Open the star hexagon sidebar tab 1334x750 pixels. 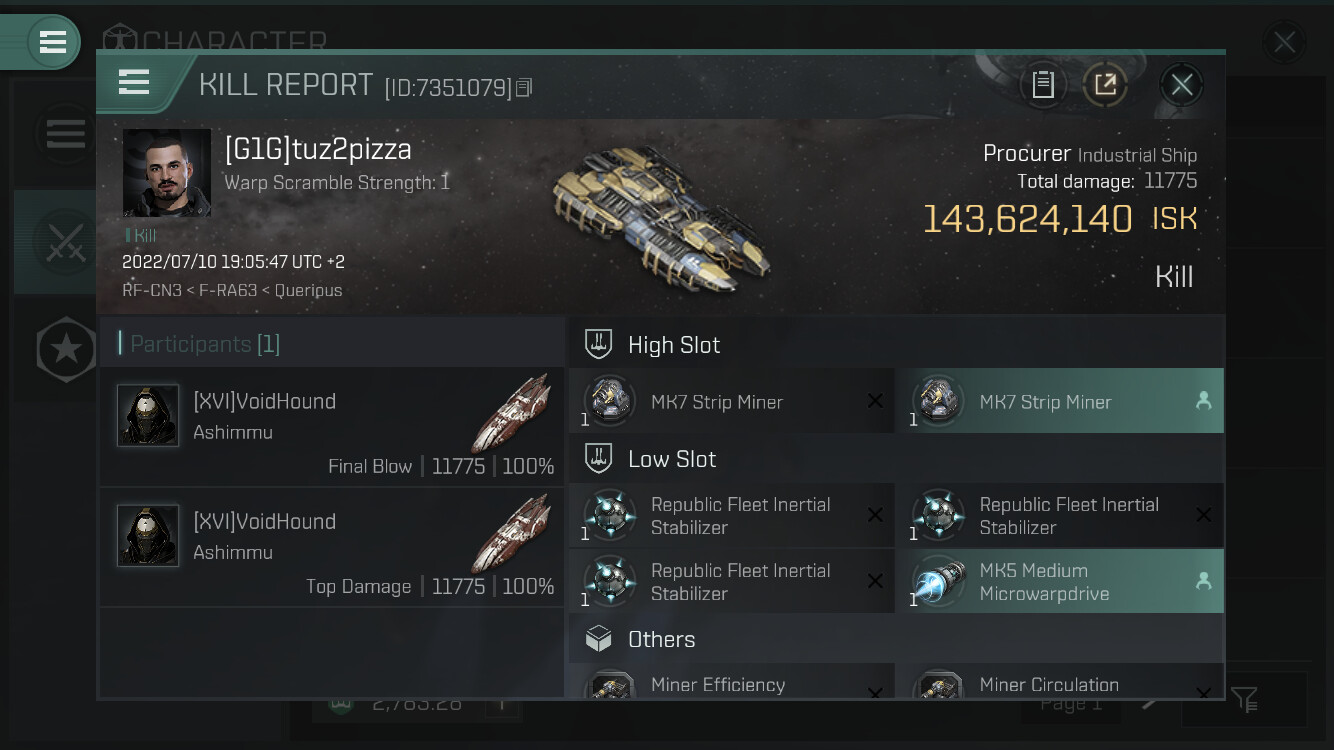click(x=66, y=349)
